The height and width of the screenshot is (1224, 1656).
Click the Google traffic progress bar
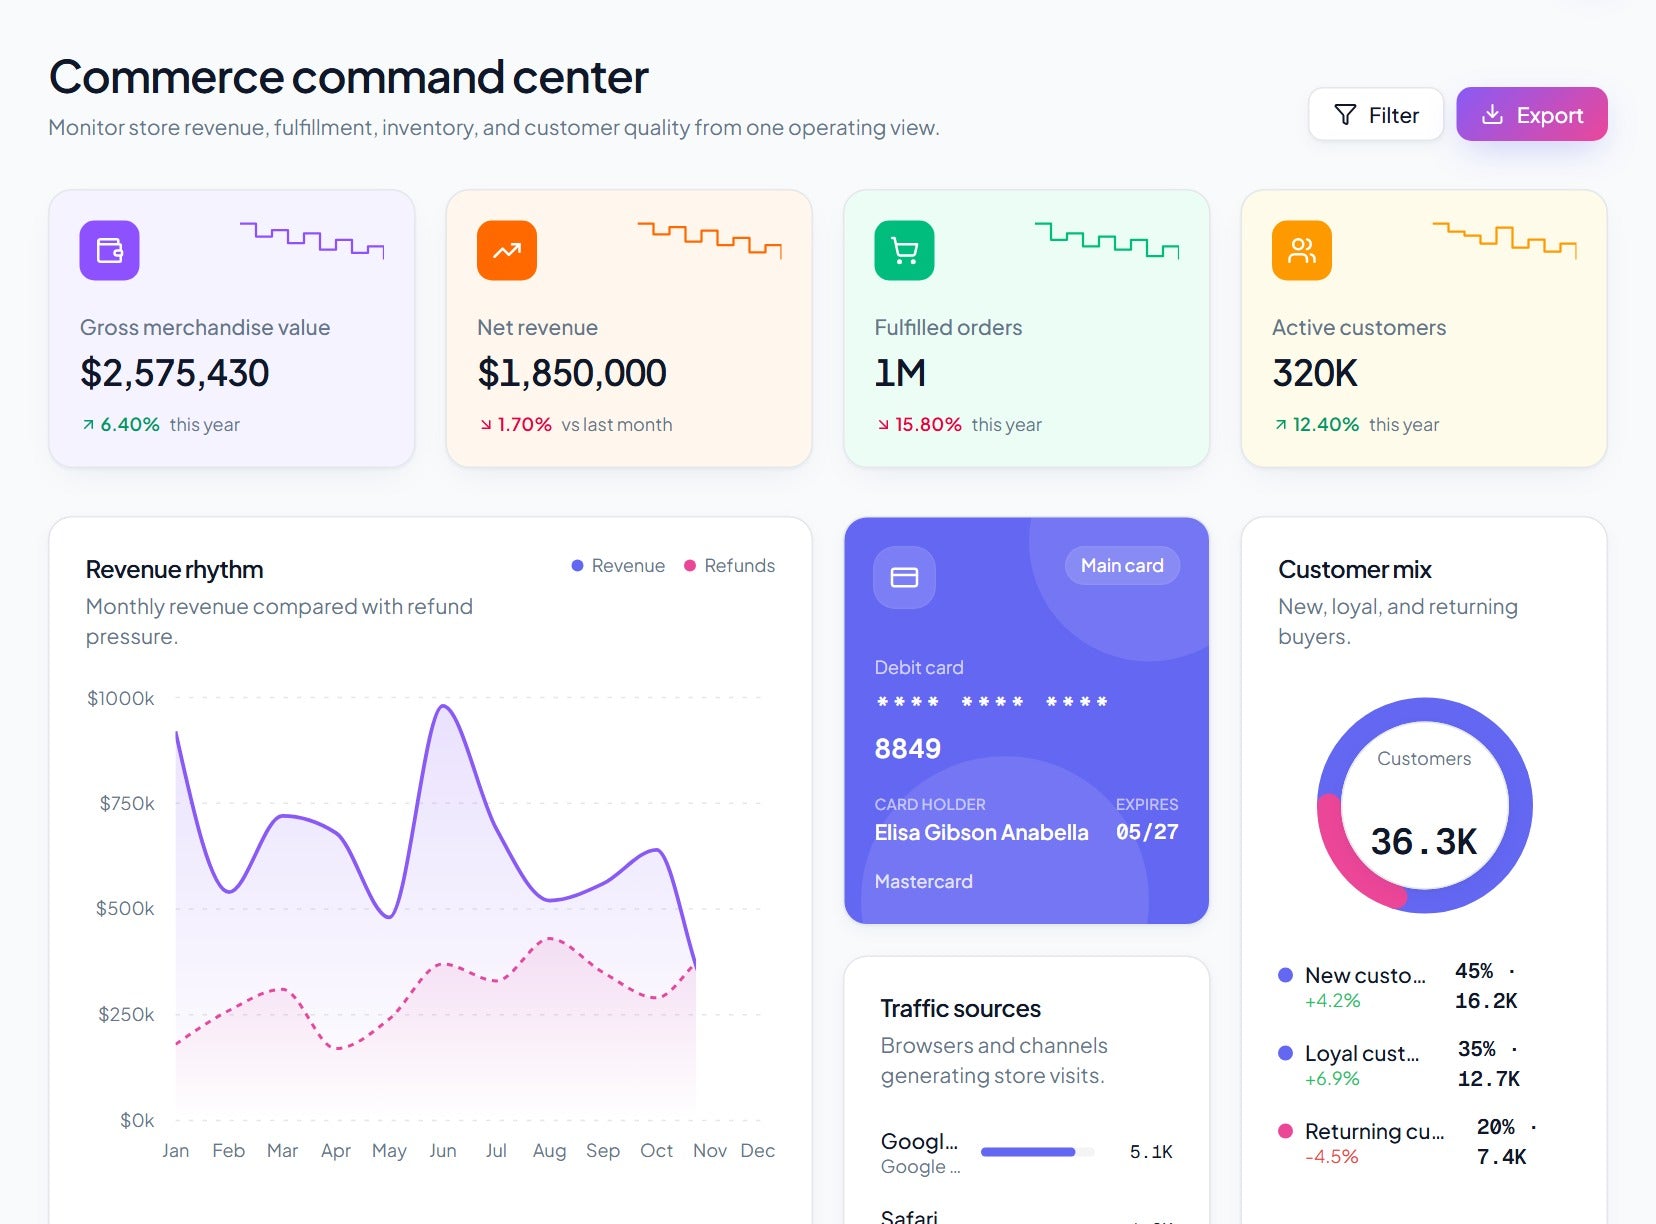[1037, 1152]
